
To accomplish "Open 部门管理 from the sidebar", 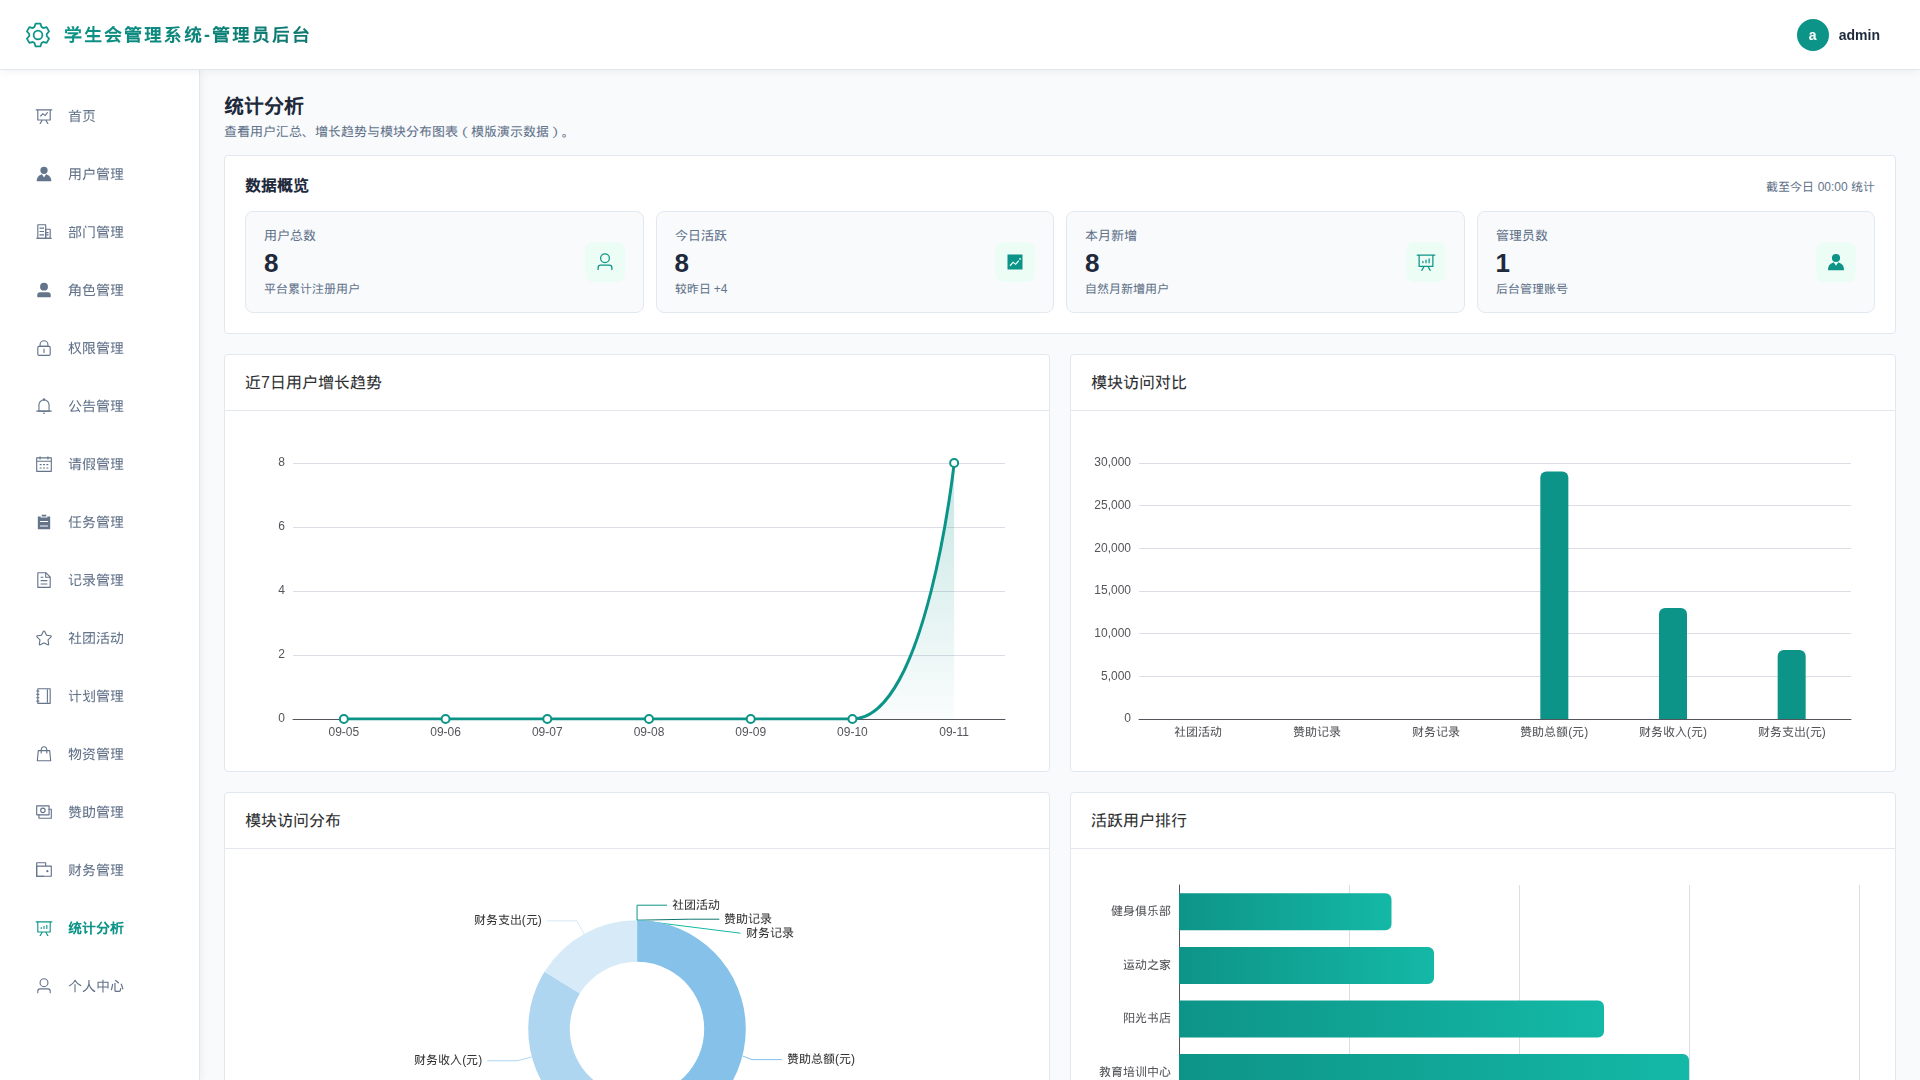I will pyautogui.click(x=100, y=232).
